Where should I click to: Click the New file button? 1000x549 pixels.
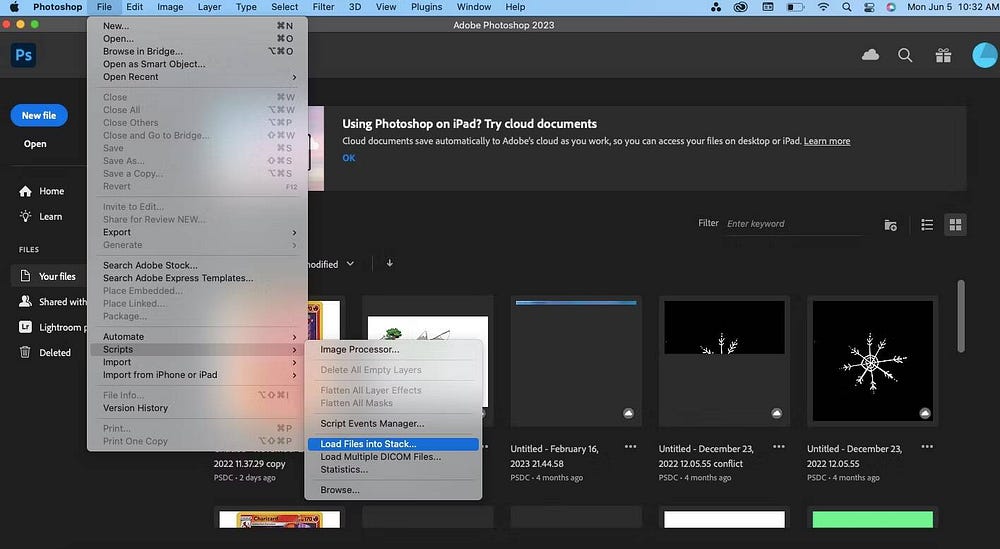pos(39,115)
